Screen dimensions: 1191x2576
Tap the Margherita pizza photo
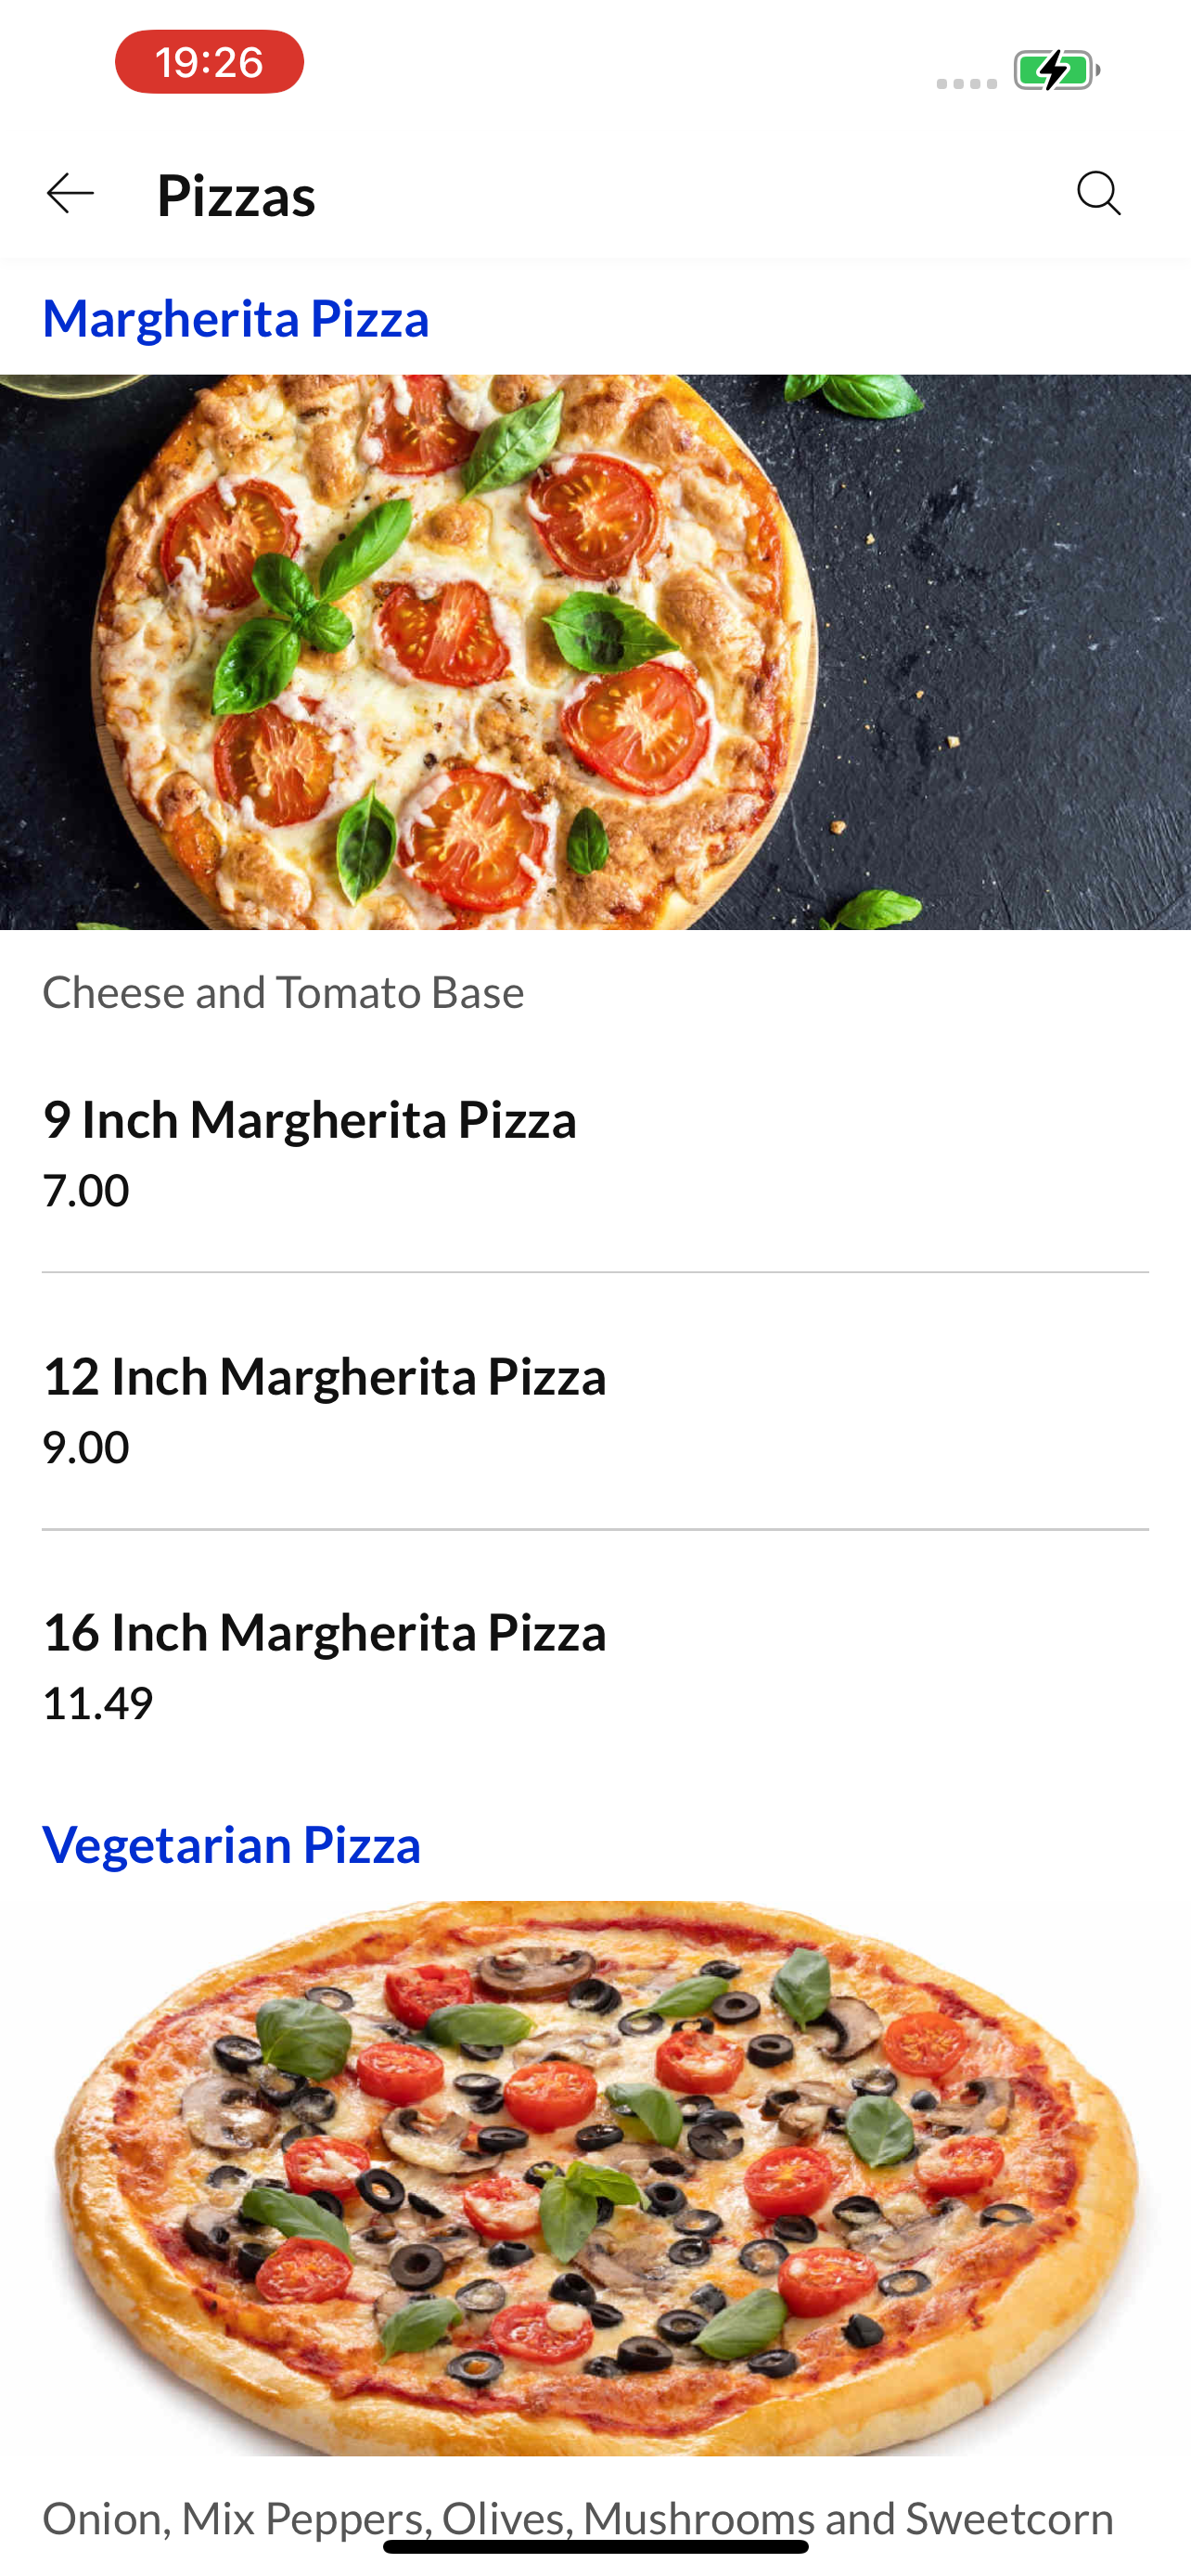tap(595, 652)
